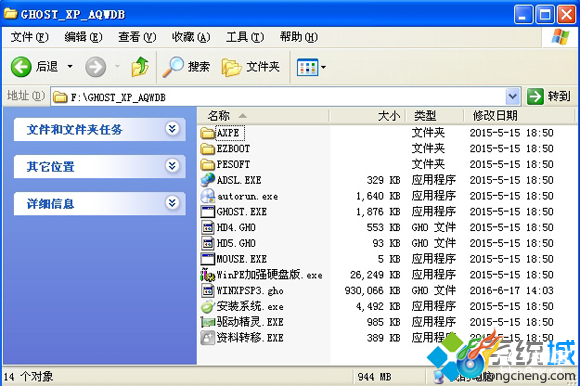Open the Back history dropdown arrow

click(x=70, y=67)
